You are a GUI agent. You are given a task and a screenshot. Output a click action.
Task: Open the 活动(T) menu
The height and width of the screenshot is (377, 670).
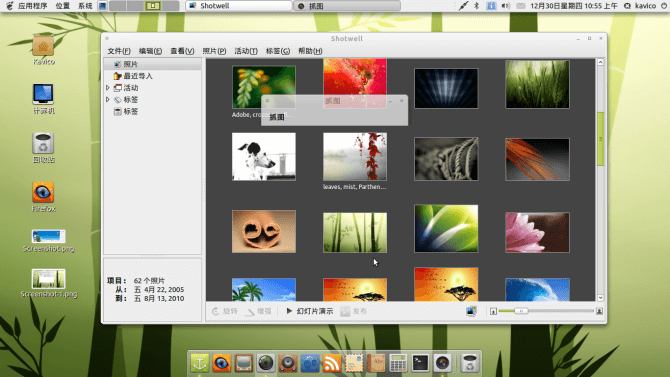pos(246,51)
